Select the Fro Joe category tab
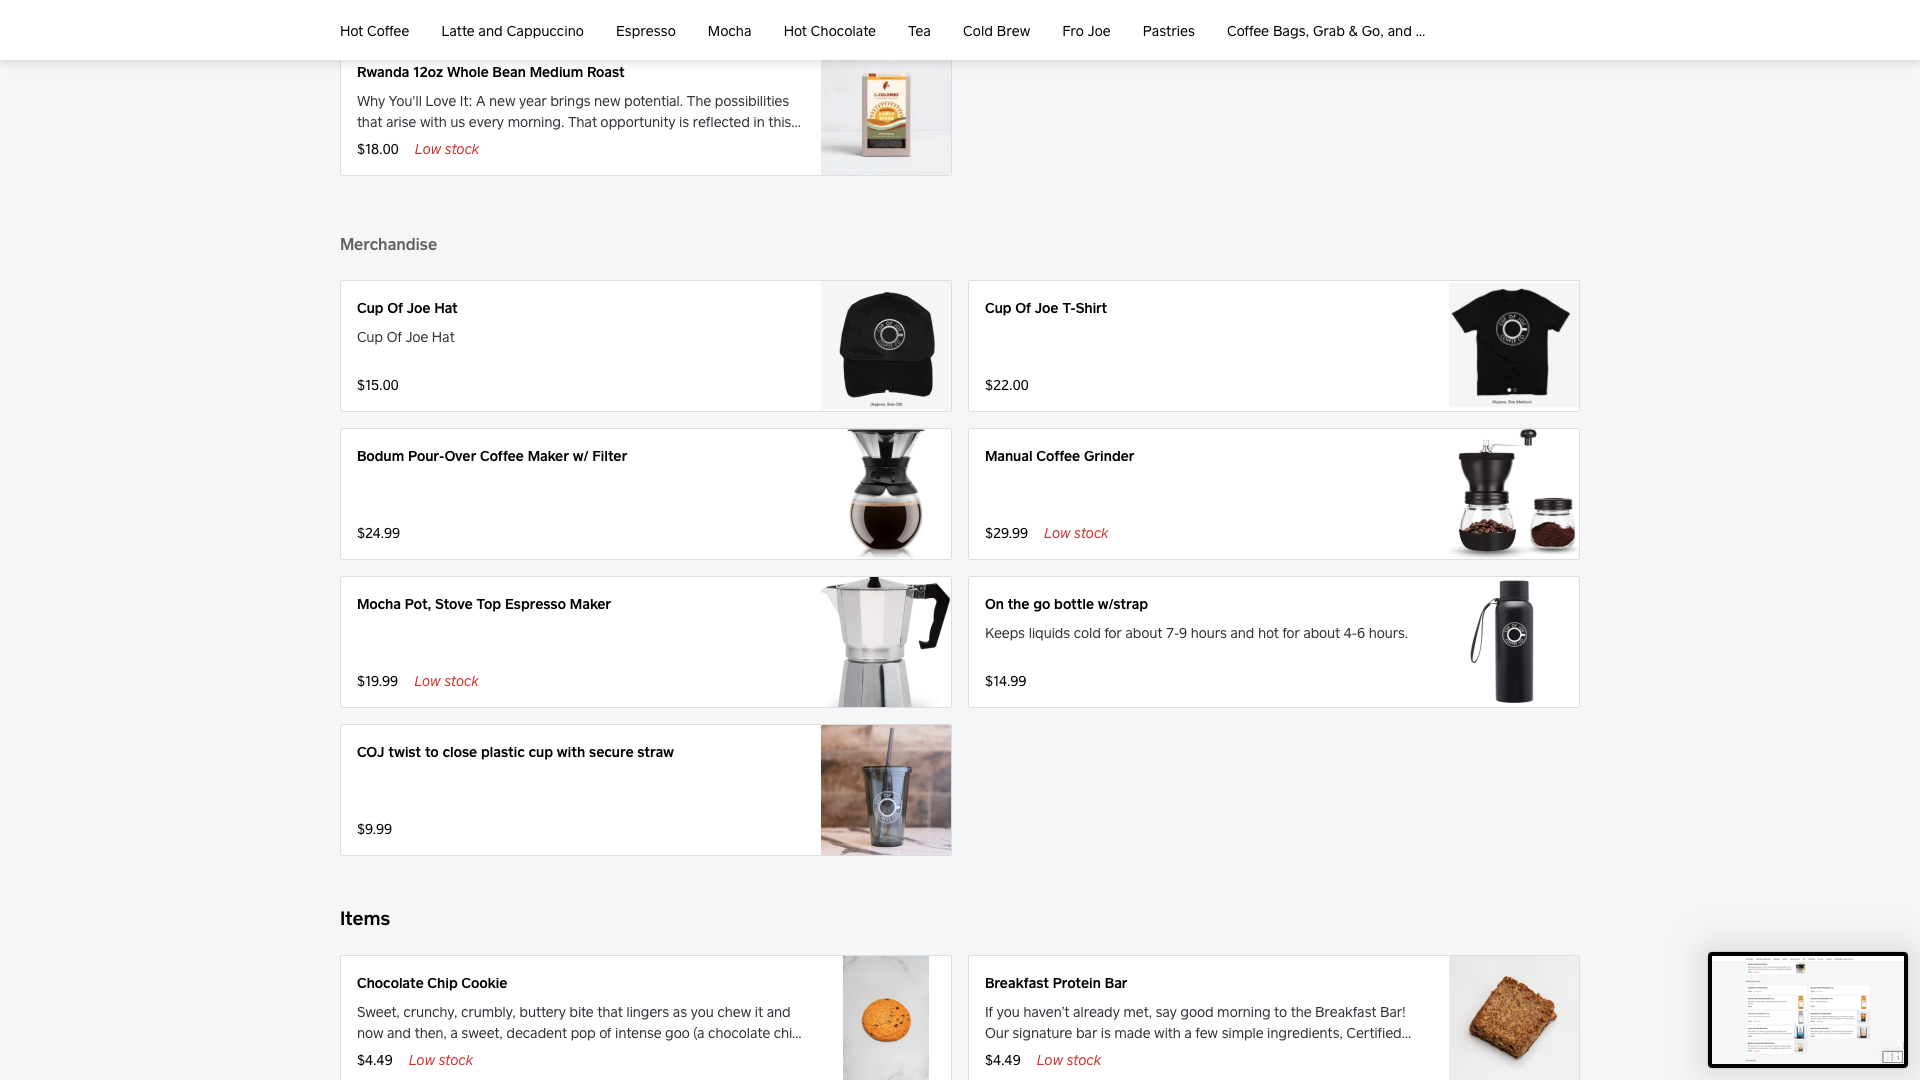The height and width of the screenshot is (1080, 1920). pyautogui.click(x=1086, y=31)
